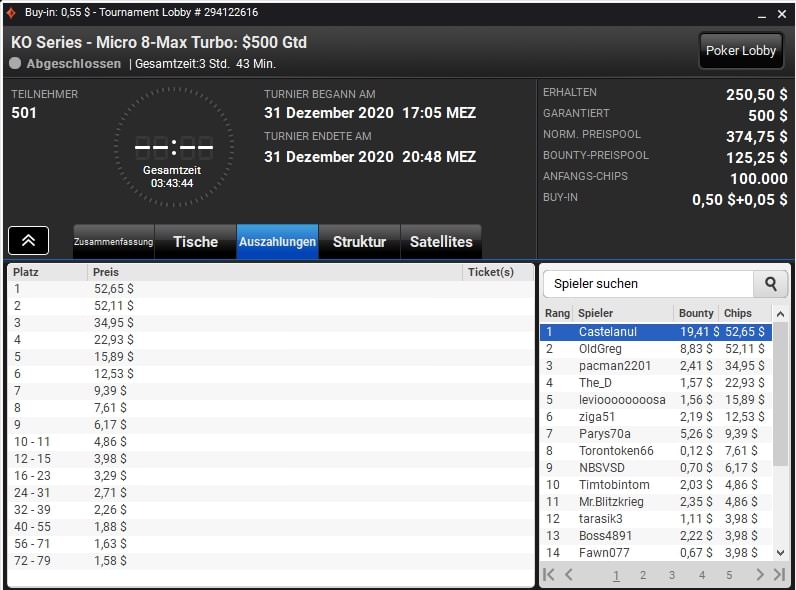Click the search magnifier icon

[x=770, y=284]
